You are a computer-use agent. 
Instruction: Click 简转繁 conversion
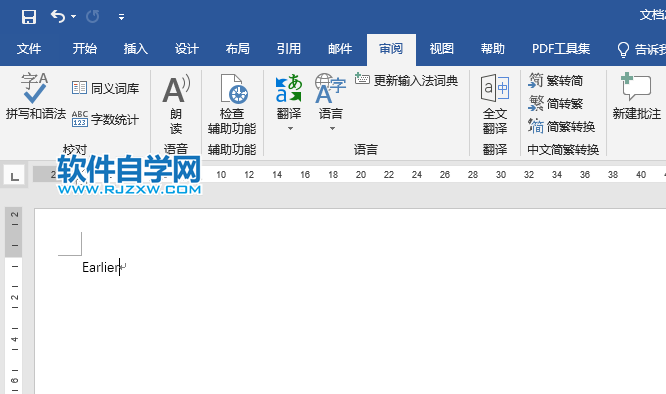pyautogui.click(x=556, y=103)
